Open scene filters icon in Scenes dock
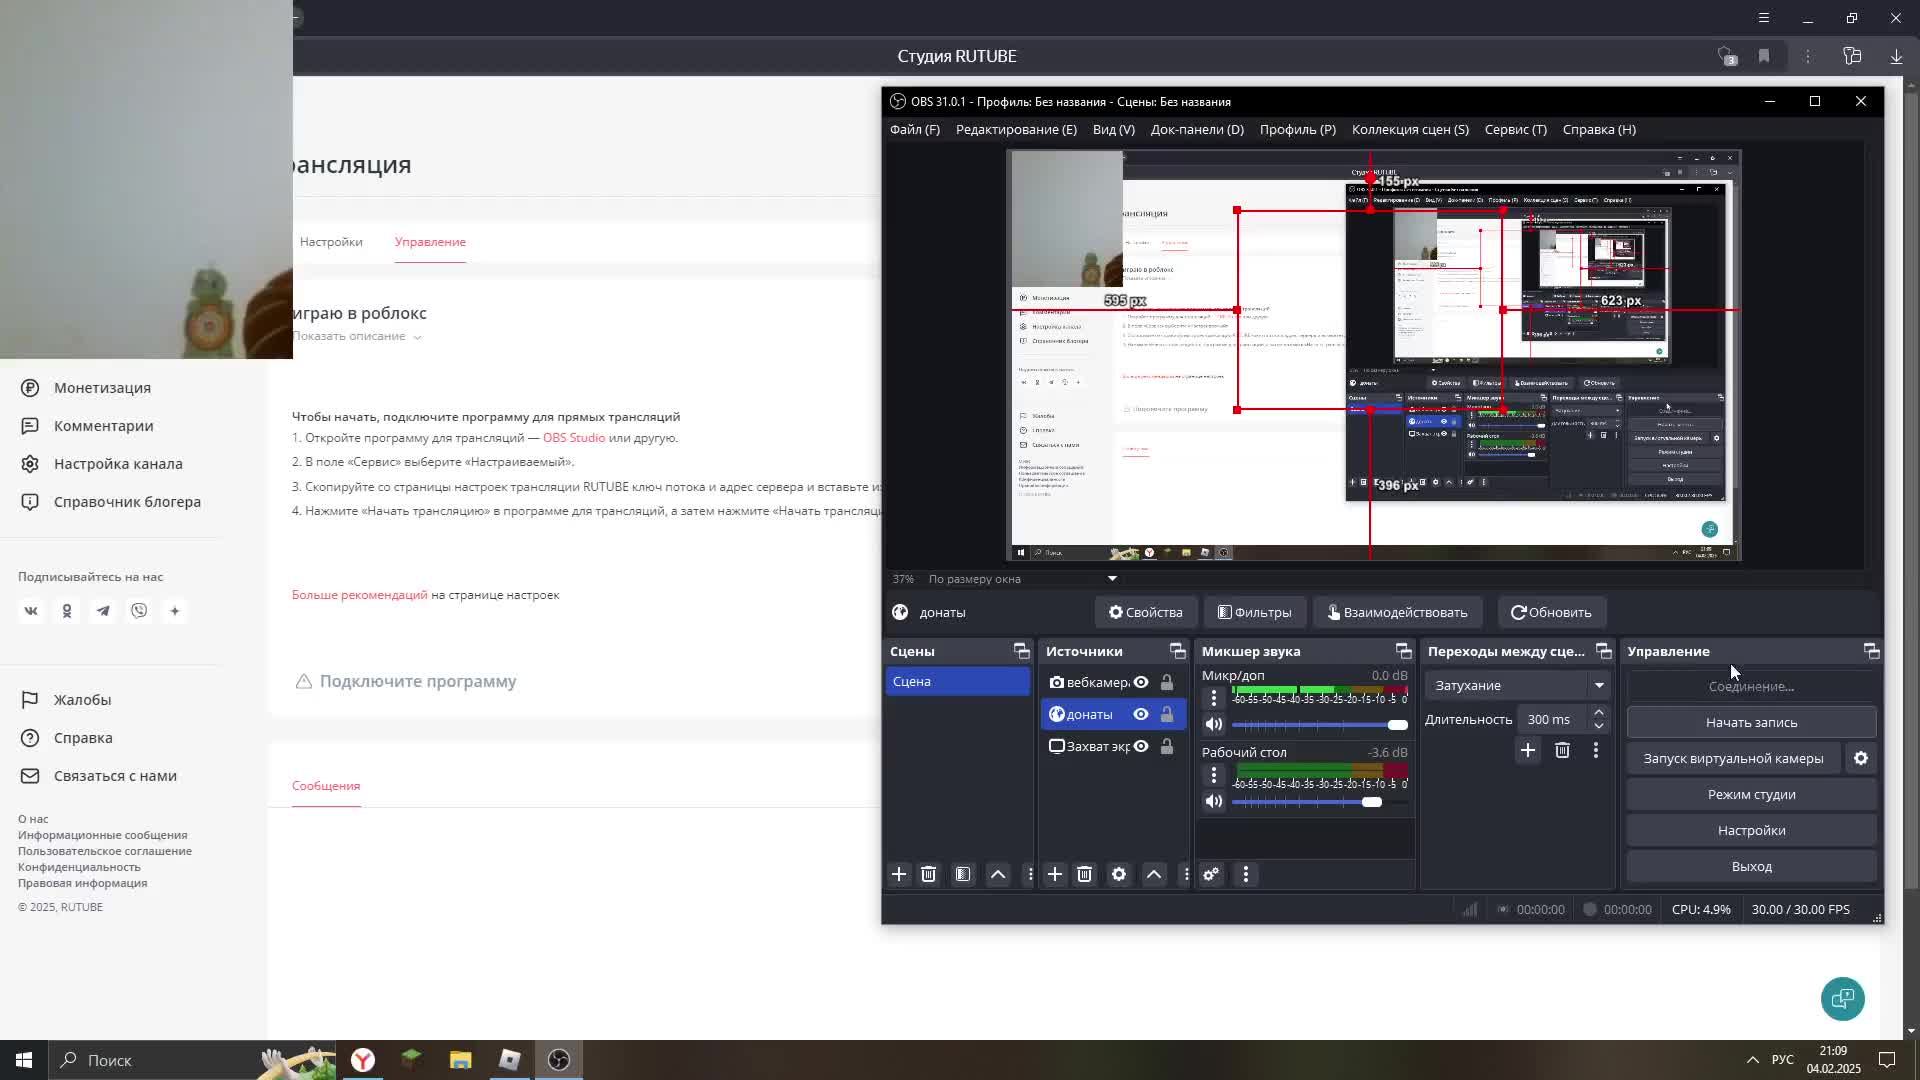This screenshot has height=1080, width=1920. pos(963,874)
